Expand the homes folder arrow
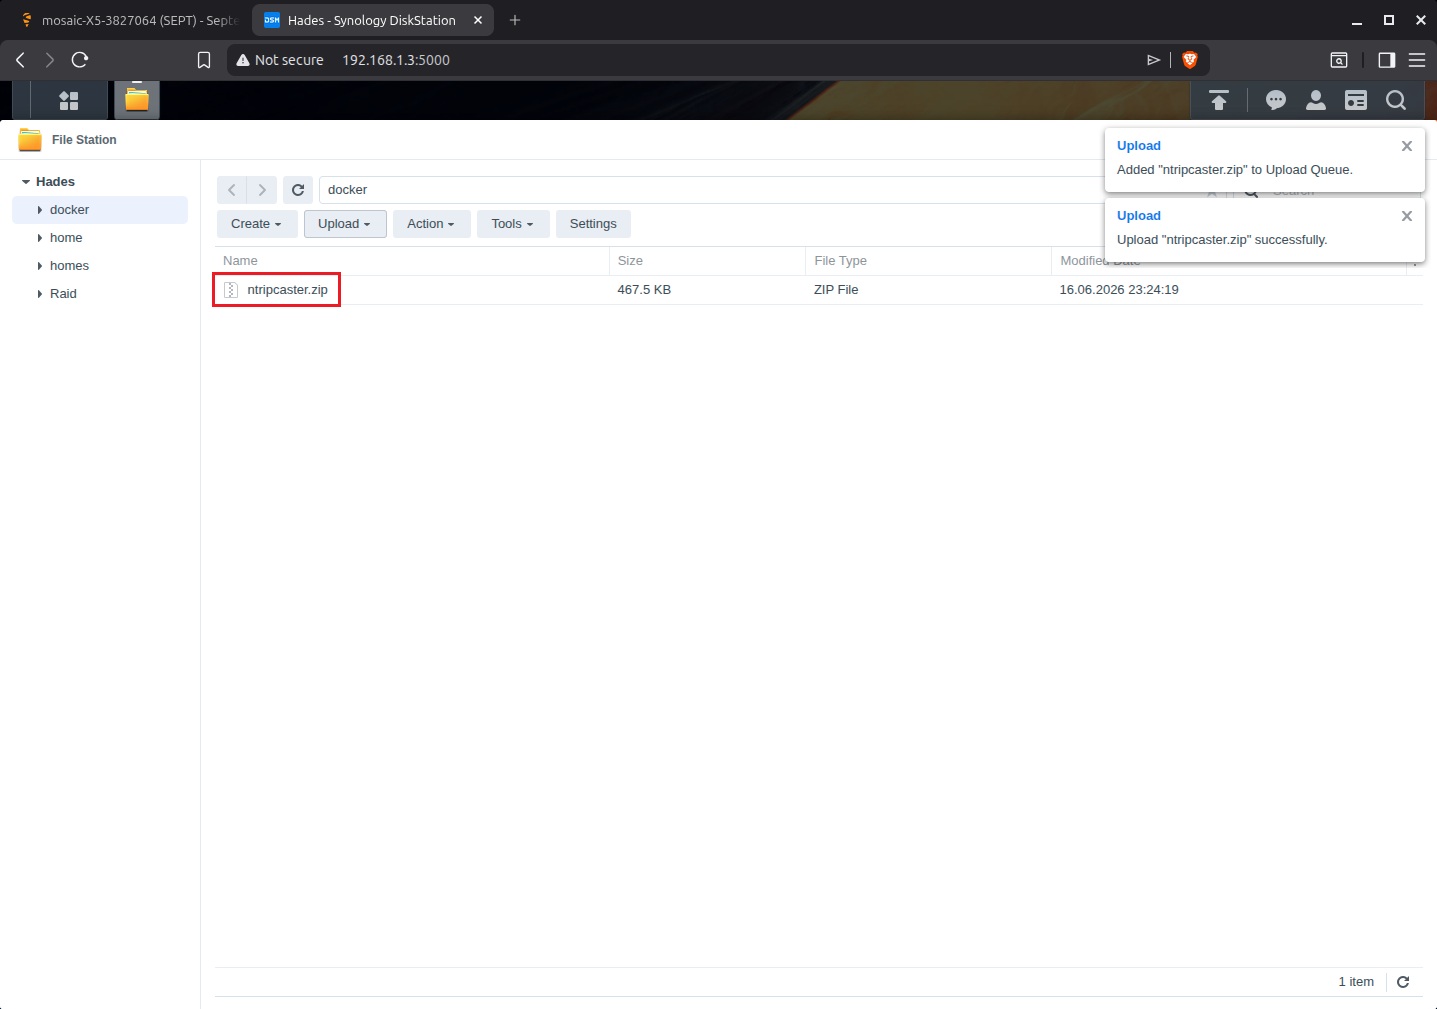The height and width of the screenshot is (1009, 1437). coord(40,266)
